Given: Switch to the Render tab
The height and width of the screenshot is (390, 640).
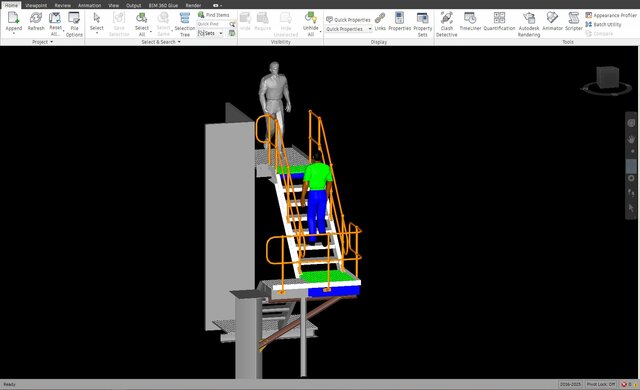Looking at the screenshot, I should [193, 5].
